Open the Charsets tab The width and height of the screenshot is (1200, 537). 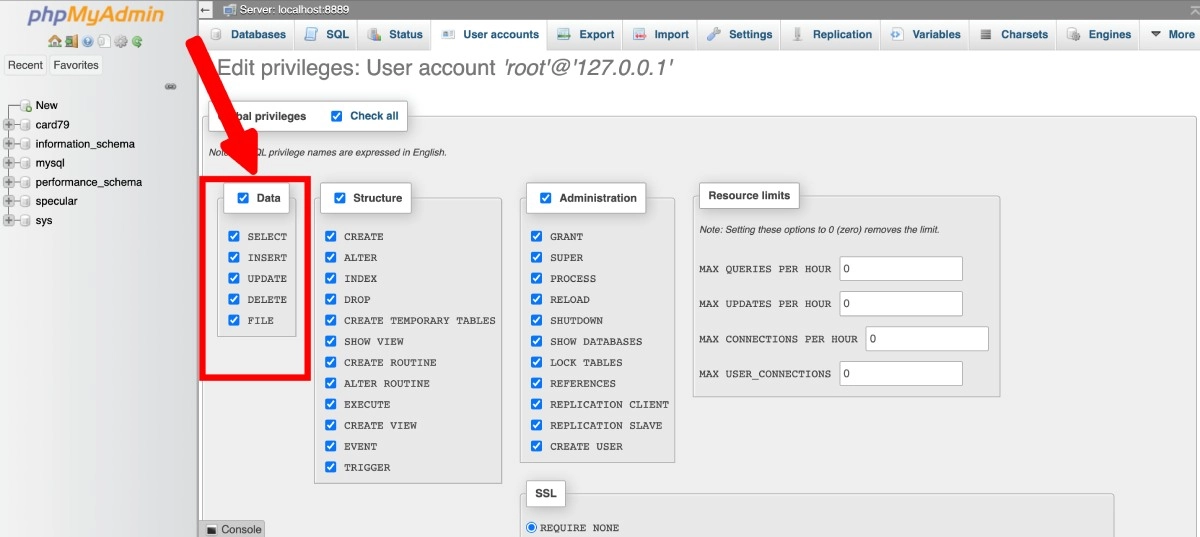[1014, 34]
